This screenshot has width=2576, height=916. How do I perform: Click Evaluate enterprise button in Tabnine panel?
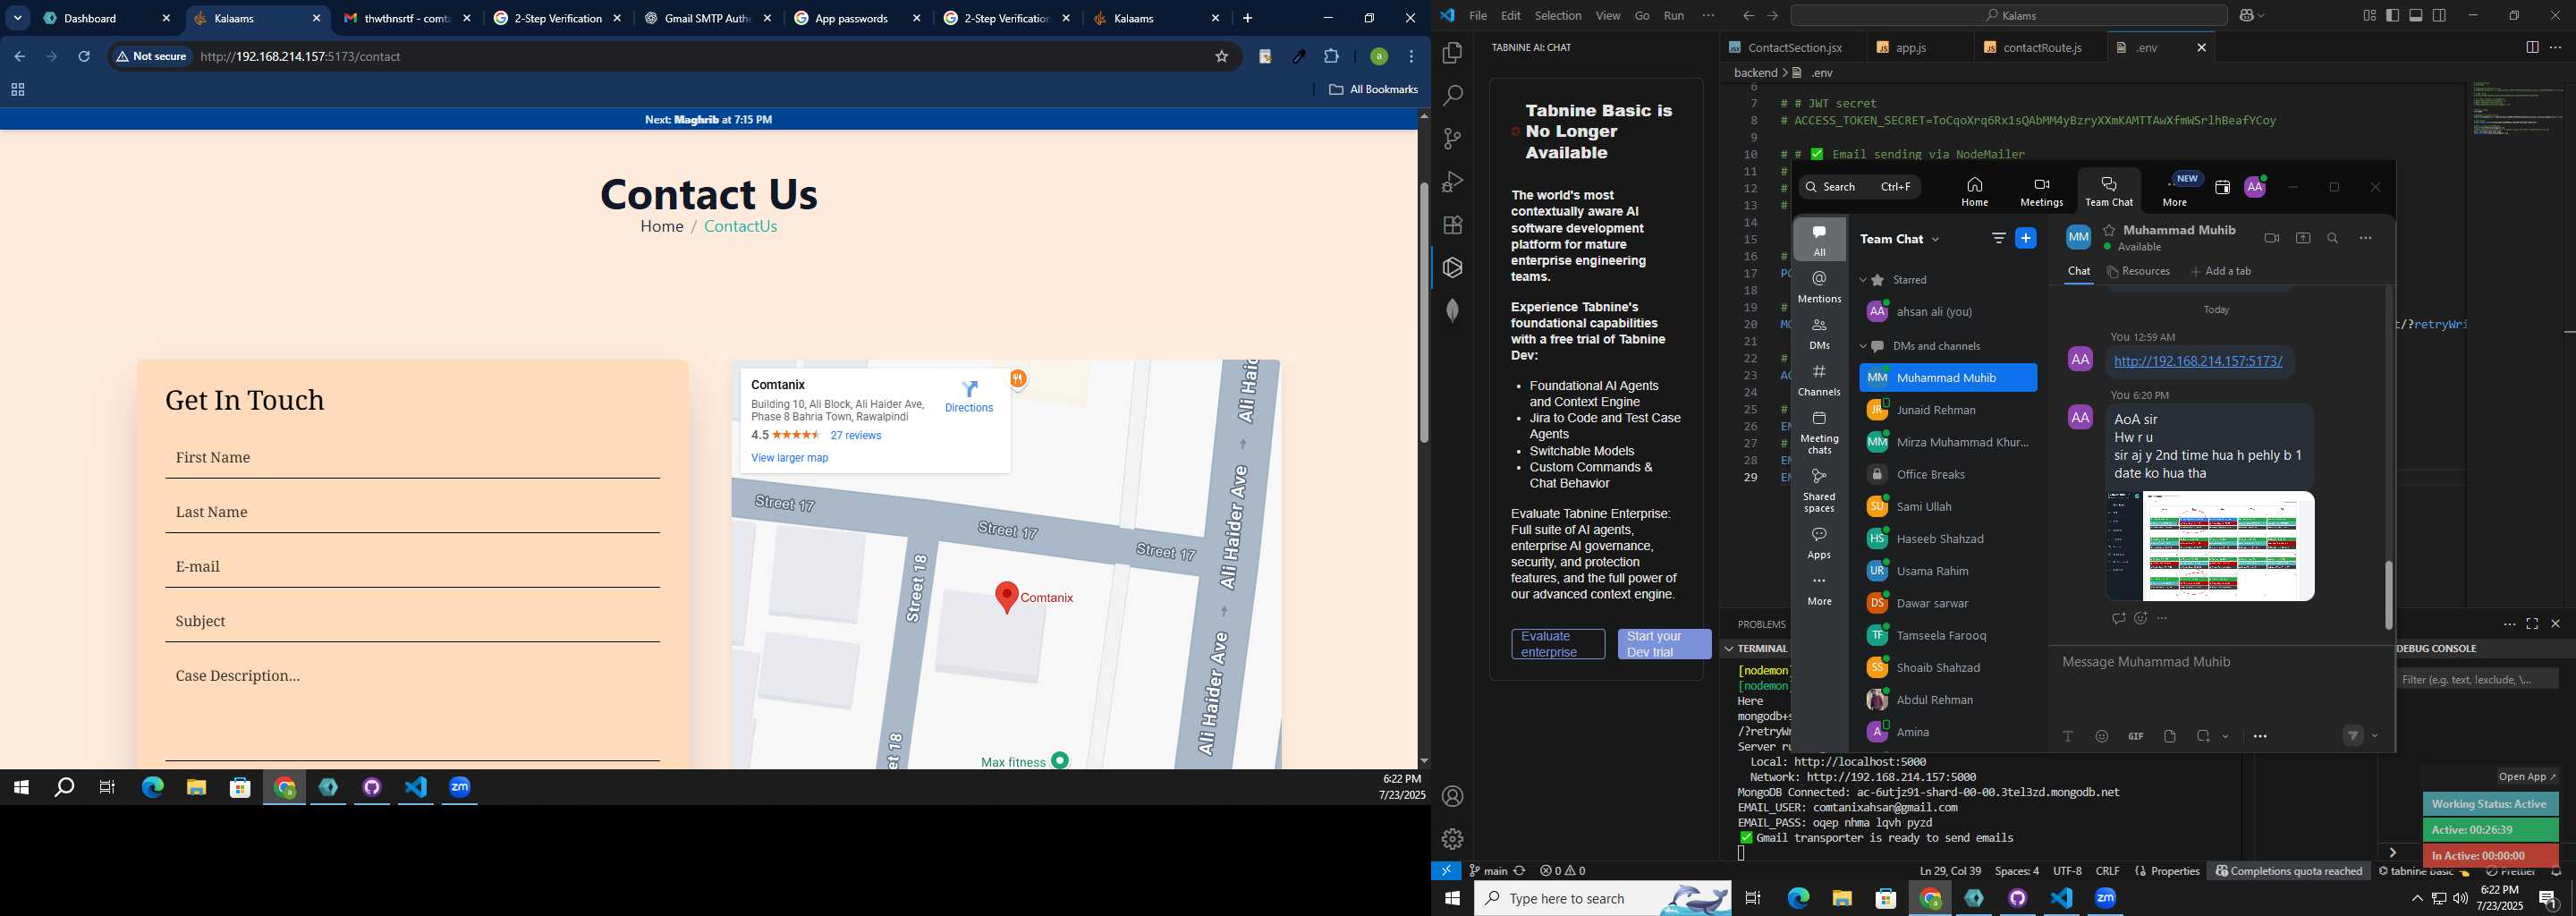tap(1558, 644)
